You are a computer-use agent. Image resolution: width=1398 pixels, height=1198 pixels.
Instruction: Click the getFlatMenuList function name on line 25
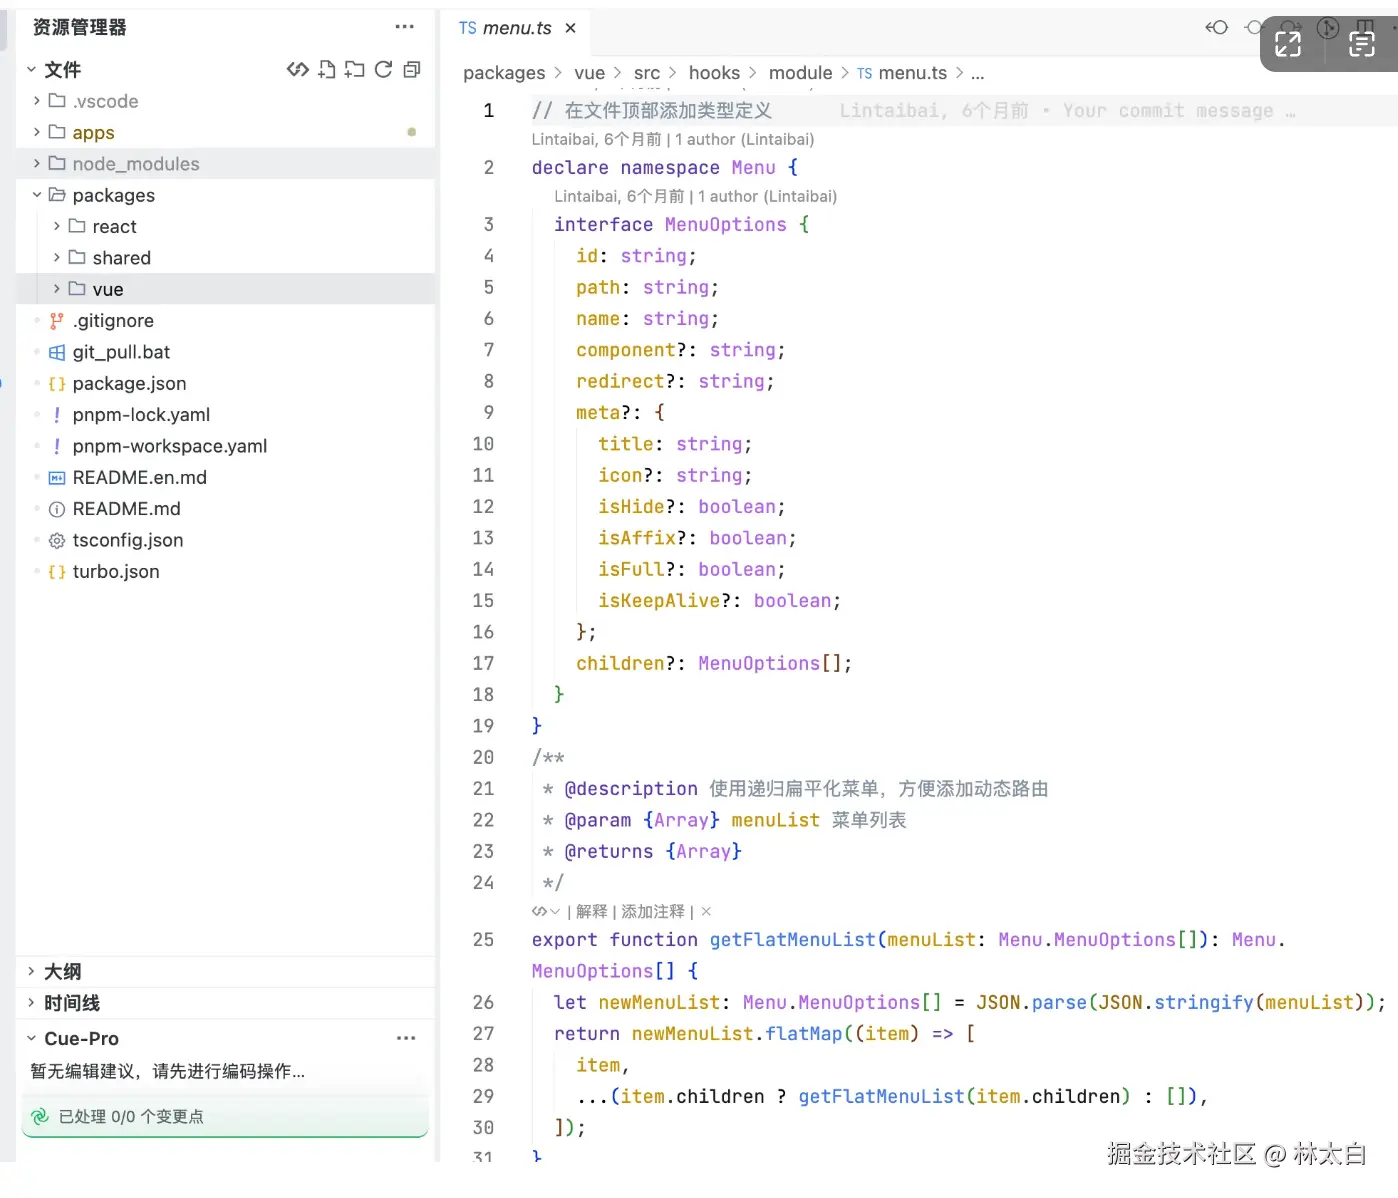793,939
